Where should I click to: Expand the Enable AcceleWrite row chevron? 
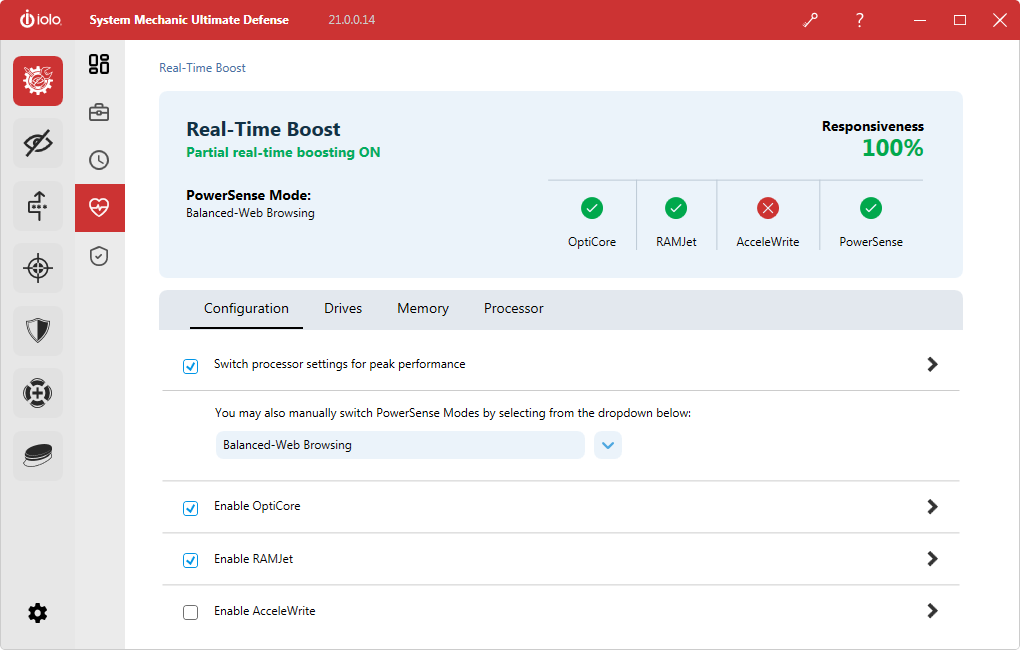point(932,611)
